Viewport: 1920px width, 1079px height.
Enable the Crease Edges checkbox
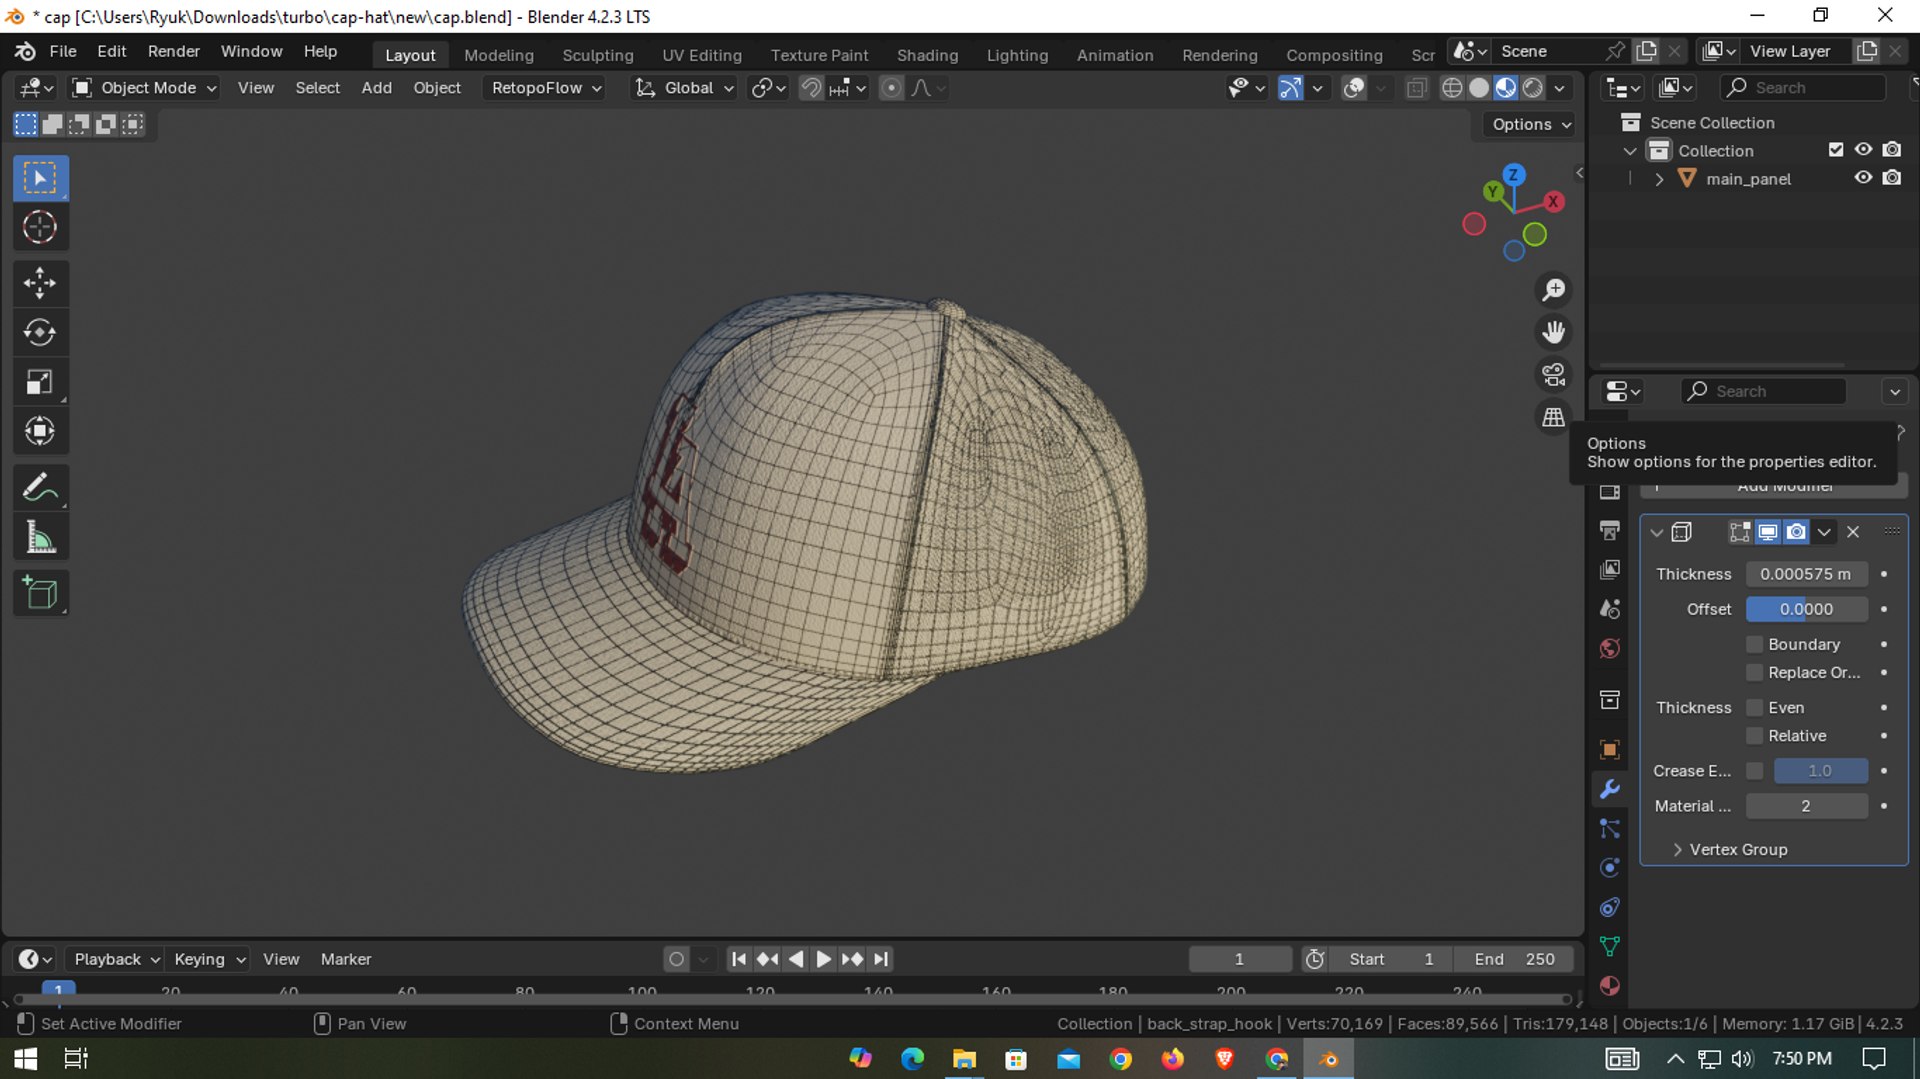coord(1754,771)
